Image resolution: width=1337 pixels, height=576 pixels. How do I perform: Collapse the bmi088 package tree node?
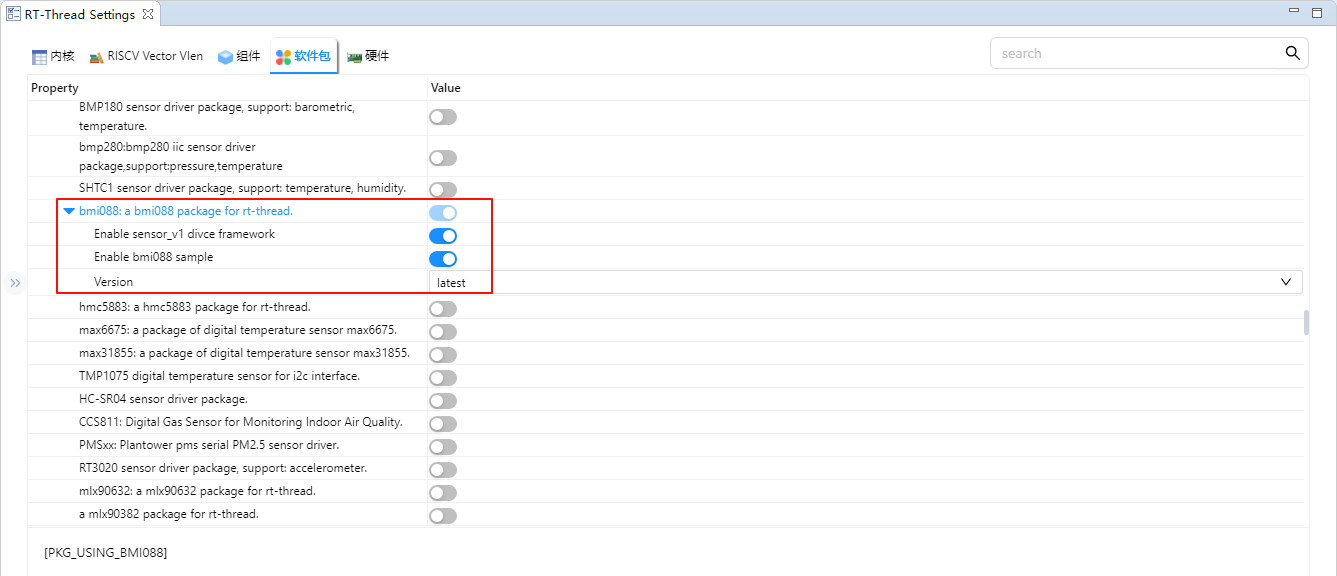coord(69,211)
